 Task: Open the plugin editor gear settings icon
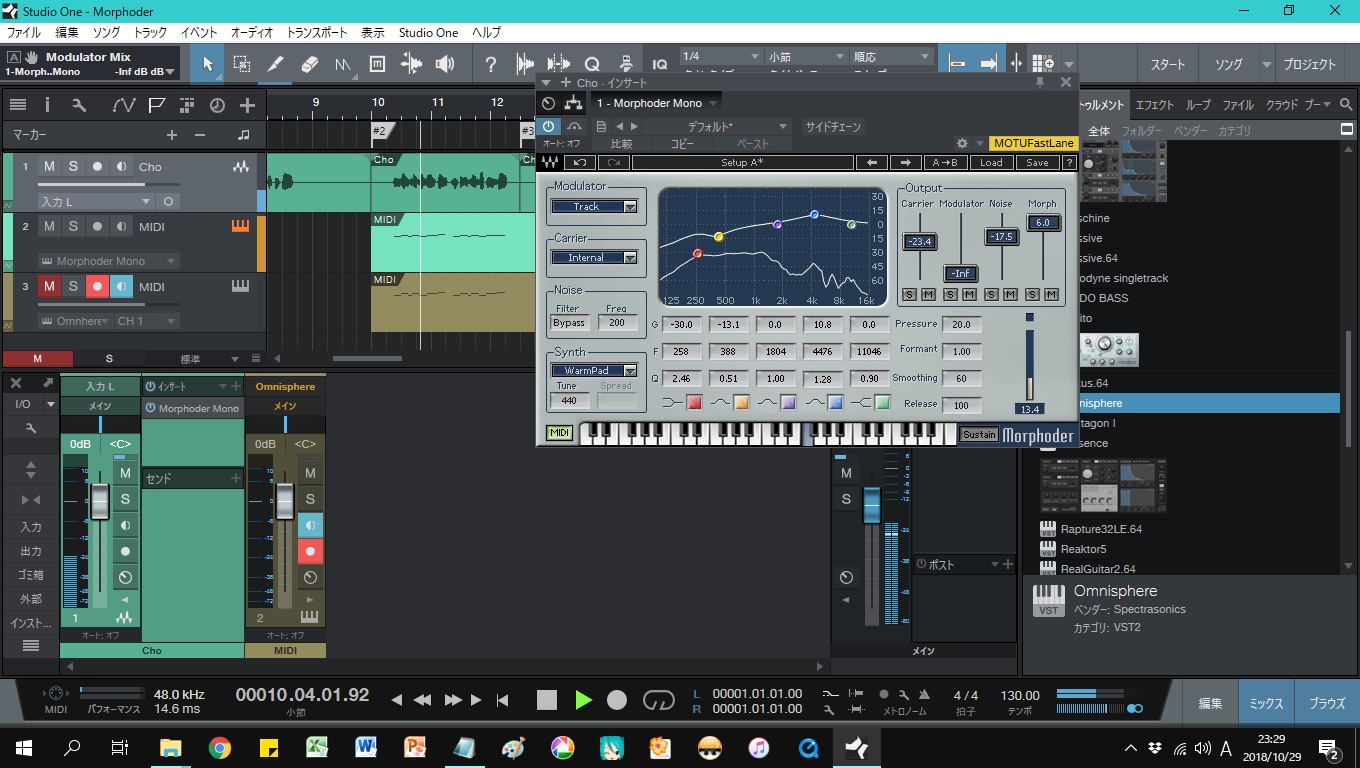tap(961, 143)
